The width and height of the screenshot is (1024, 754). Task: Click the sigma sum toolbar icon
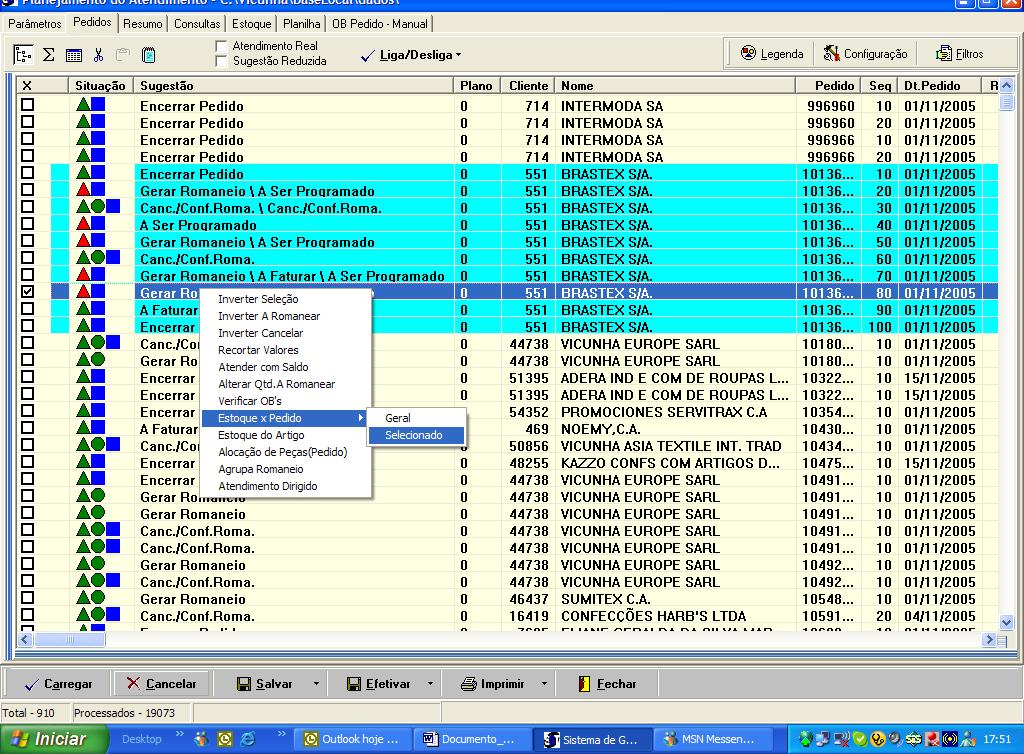pos(48,55)
